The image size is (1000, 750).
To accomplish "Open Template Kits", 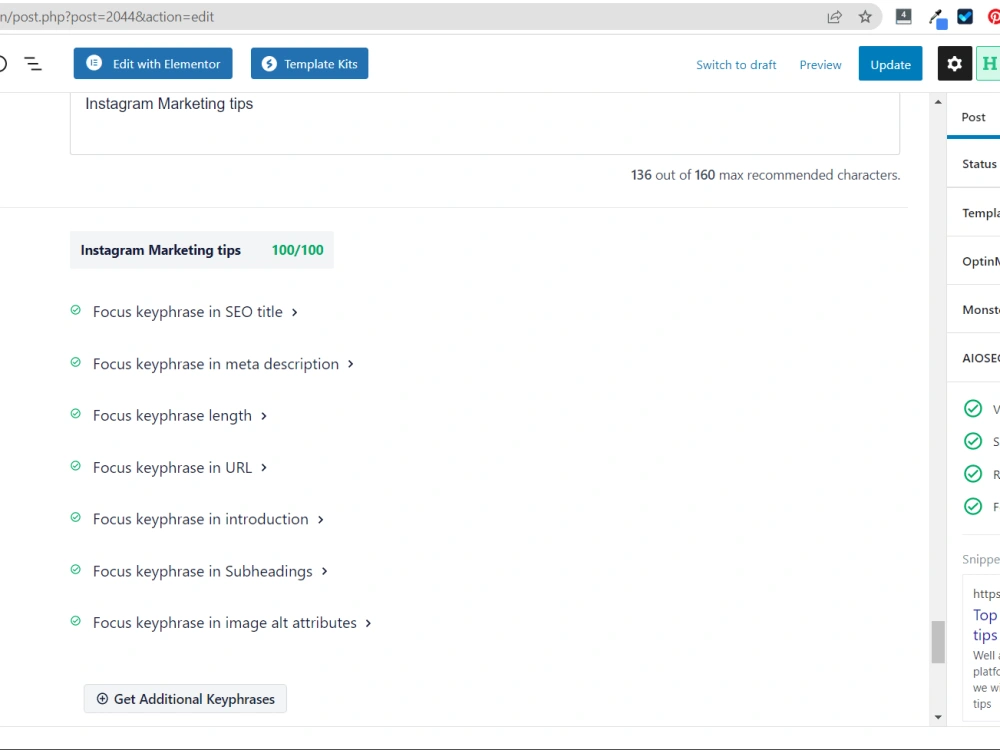I will 309,63.
